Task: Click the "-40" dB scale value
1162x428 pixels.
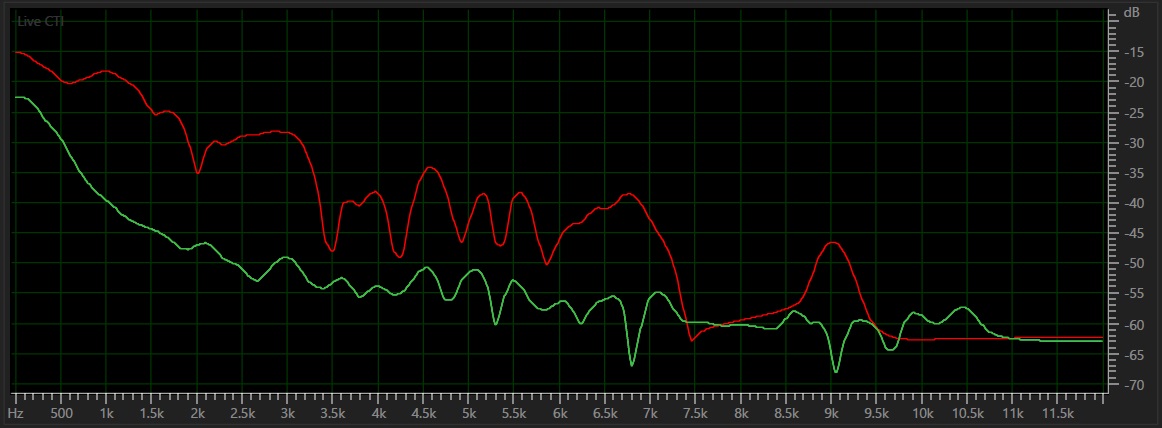Action: 1135,204
